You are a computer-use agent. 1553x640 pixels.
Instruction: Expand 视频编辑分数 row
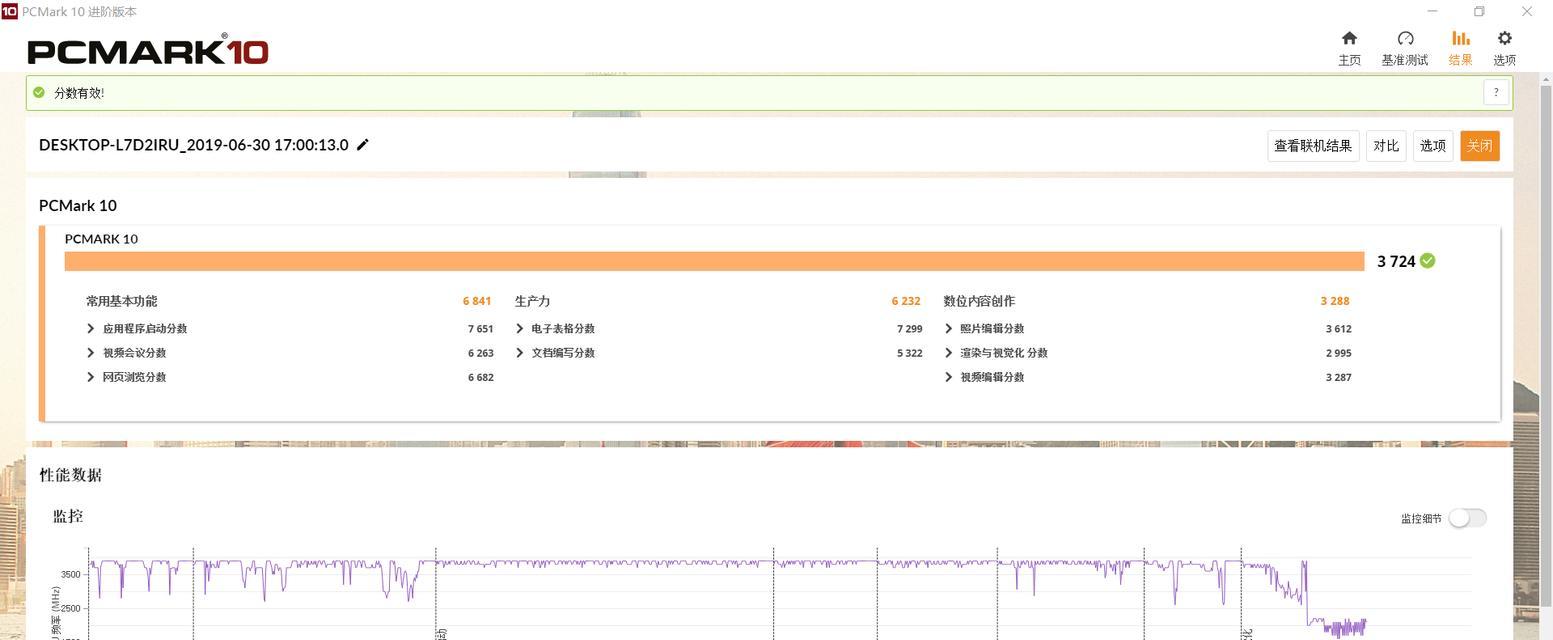point(949,377)
